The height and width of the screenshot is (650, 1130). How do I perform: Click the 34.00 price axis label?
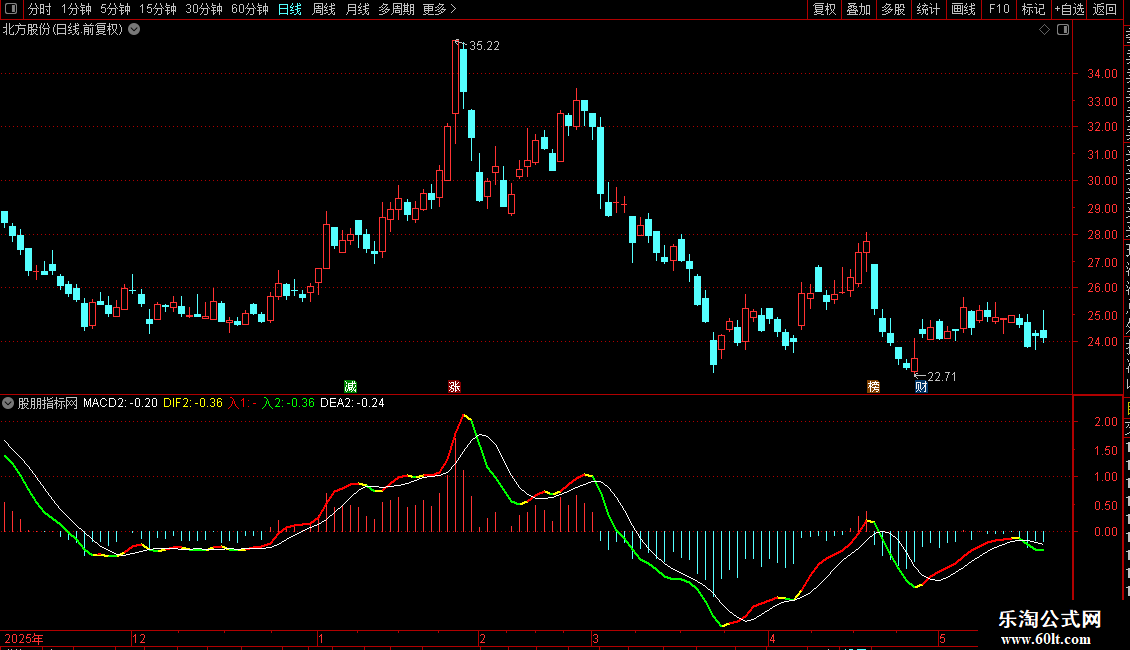coord(1102,74)
